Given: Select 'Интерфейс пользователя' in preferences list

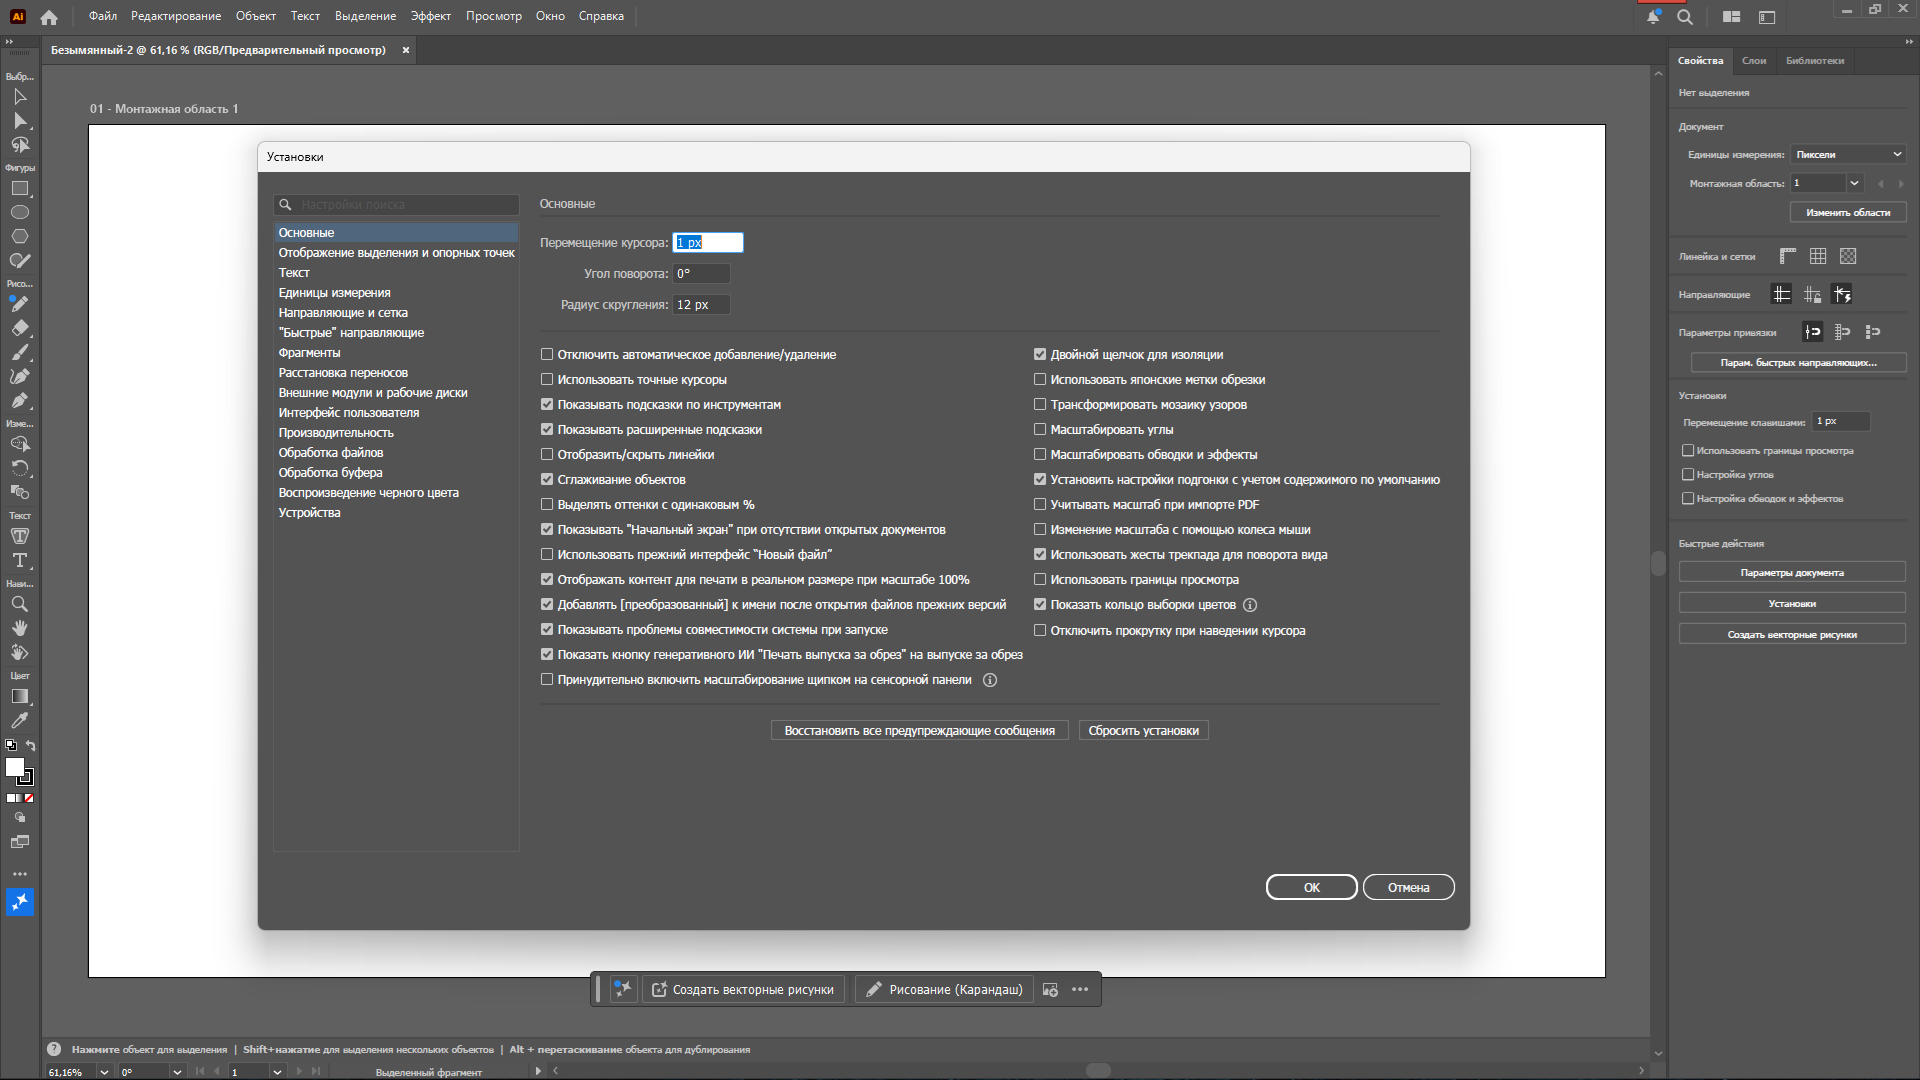Looking at the screenshot, I should point(349,413).
